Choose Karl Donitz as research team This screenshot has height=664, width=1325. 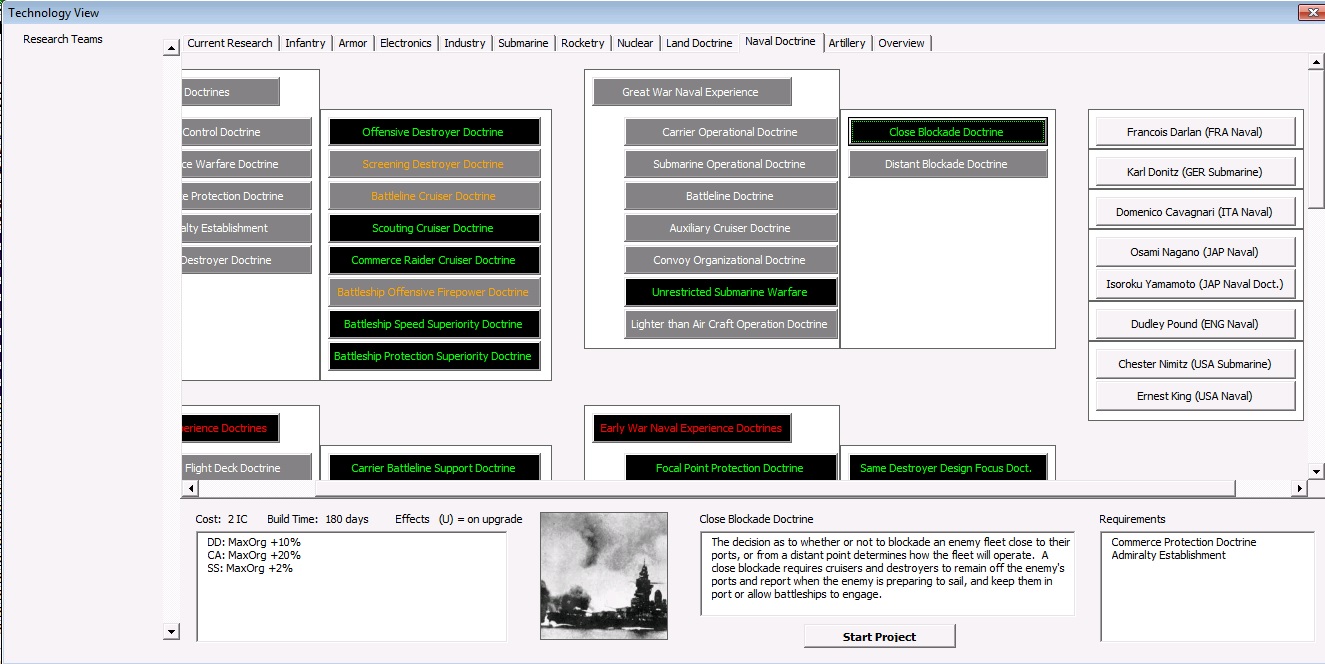pos(1194,170)
